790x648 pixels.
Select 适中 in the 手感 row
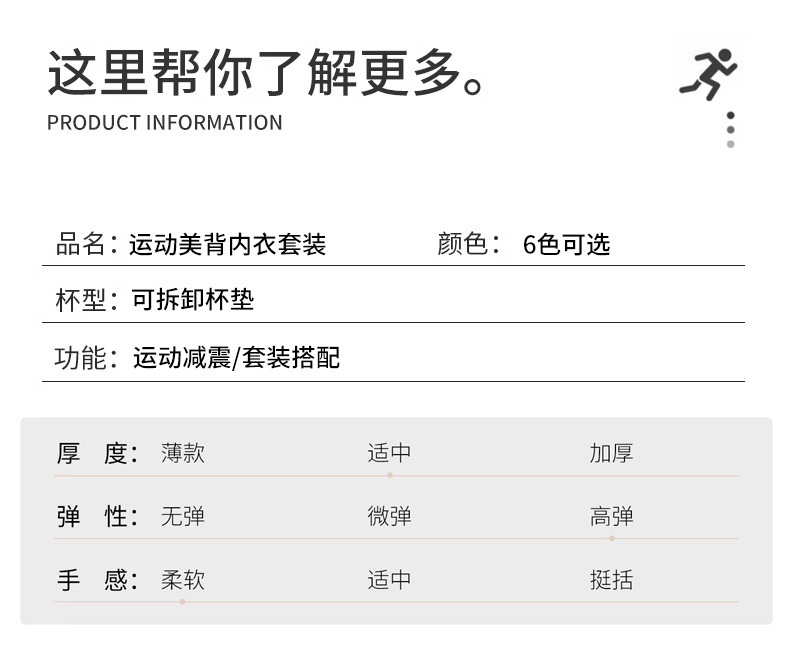tap(389, 580)
